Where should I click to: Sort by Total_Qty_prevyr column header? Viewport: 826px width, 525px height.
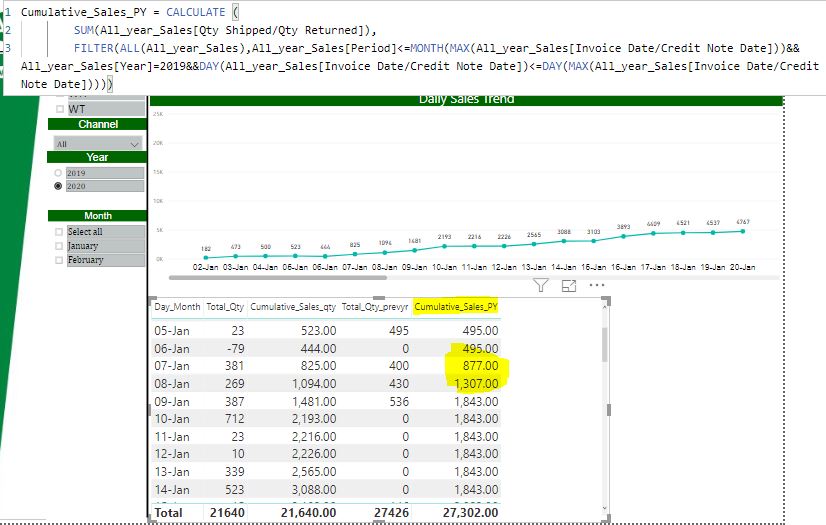375,307
